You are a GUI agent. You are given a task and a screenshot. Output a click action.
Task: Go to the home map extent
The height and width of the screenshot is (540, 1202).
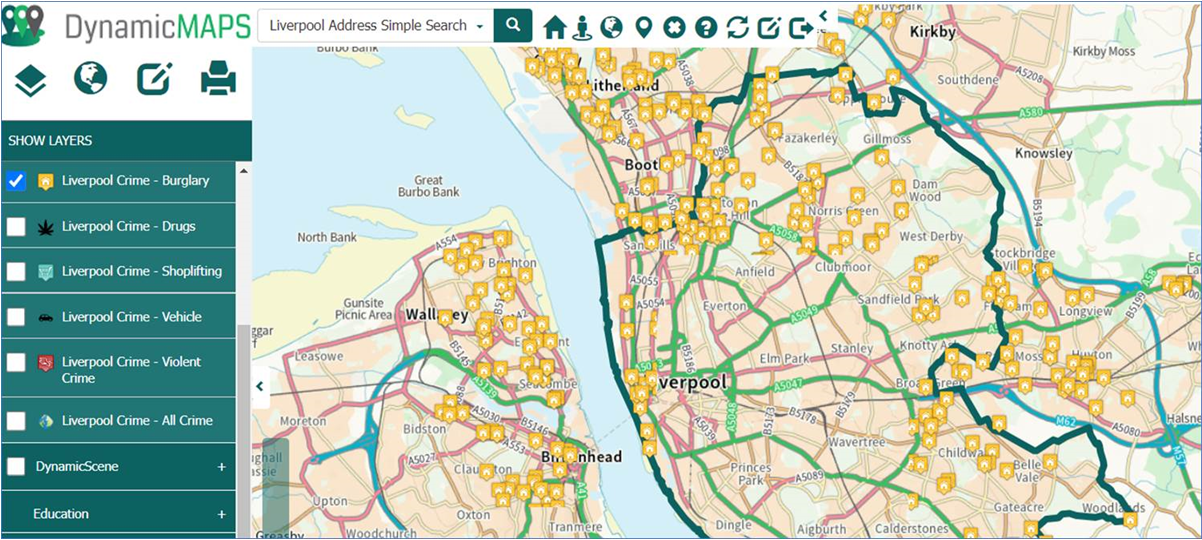click(555, 27)
